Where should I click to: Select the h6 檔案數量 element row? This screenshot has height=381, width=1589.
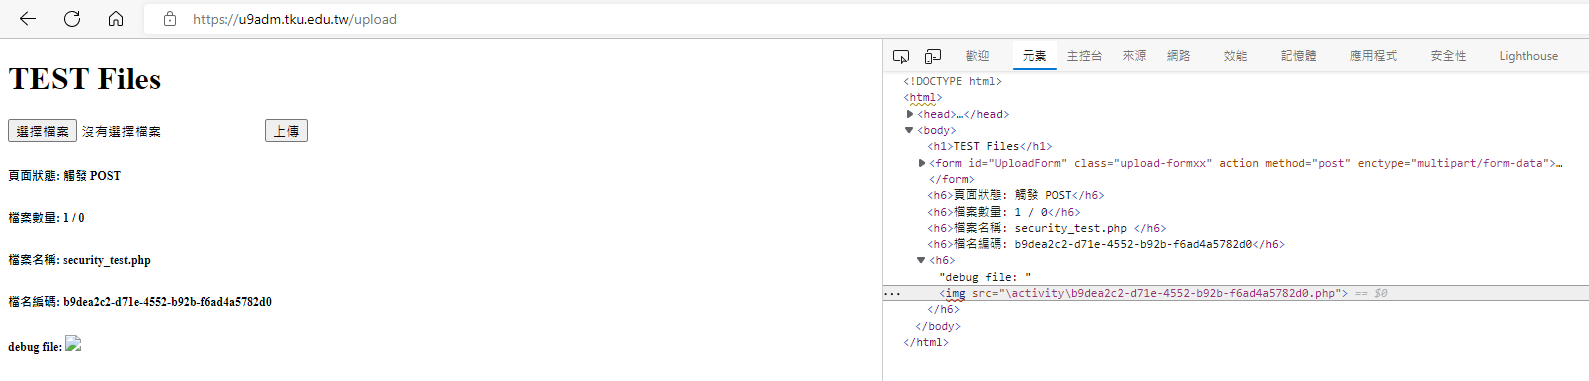[1003, 212]
